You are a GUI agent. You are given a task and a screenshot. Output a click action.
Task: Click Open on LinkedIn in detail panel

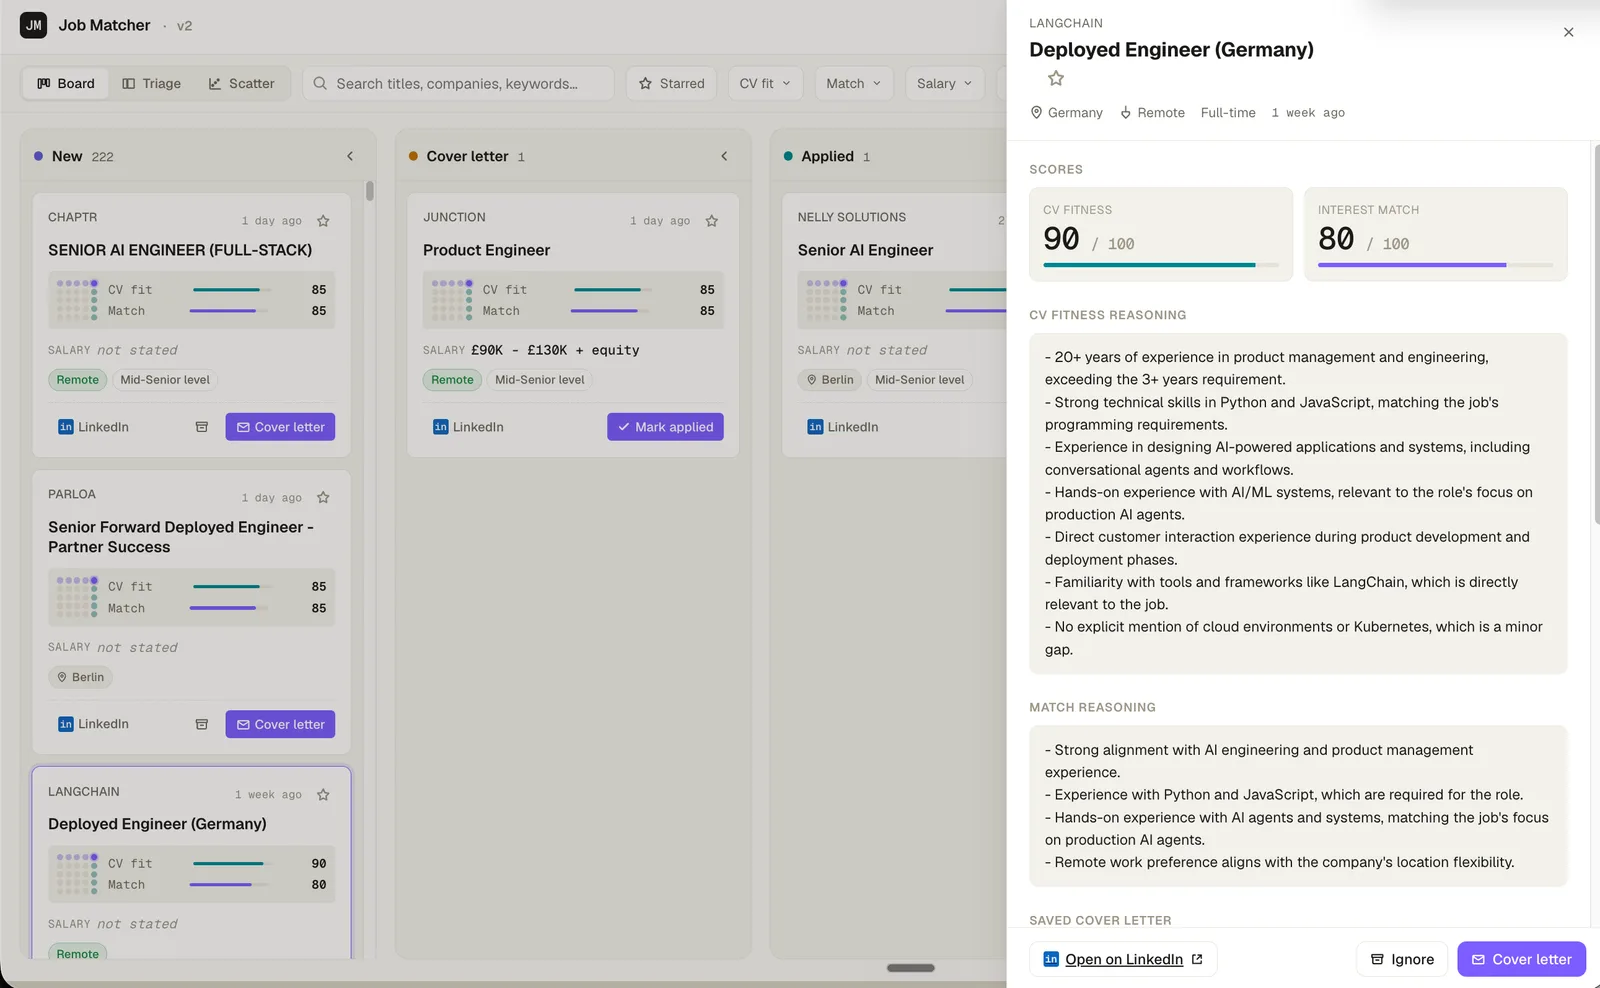pos(1123,959)
